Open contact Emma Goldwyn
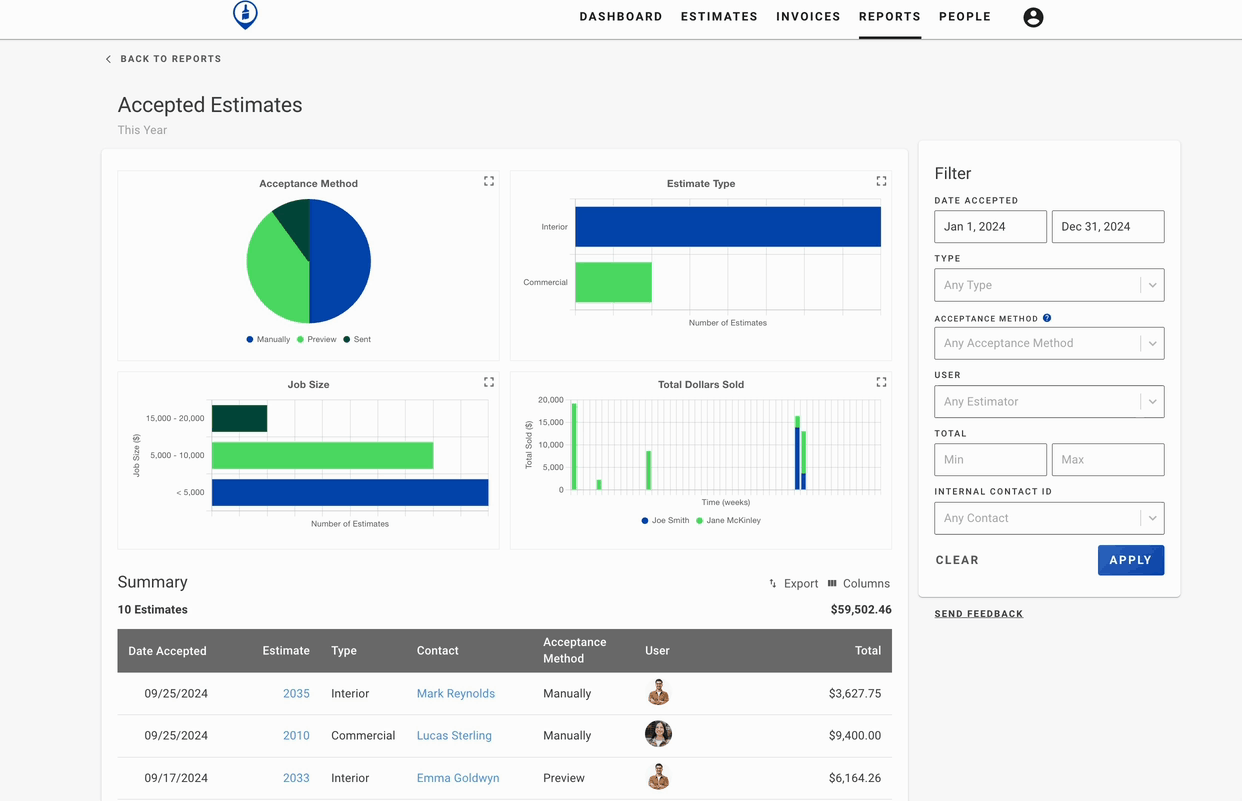The image size is (1242, 801). (x=458, y=778)
